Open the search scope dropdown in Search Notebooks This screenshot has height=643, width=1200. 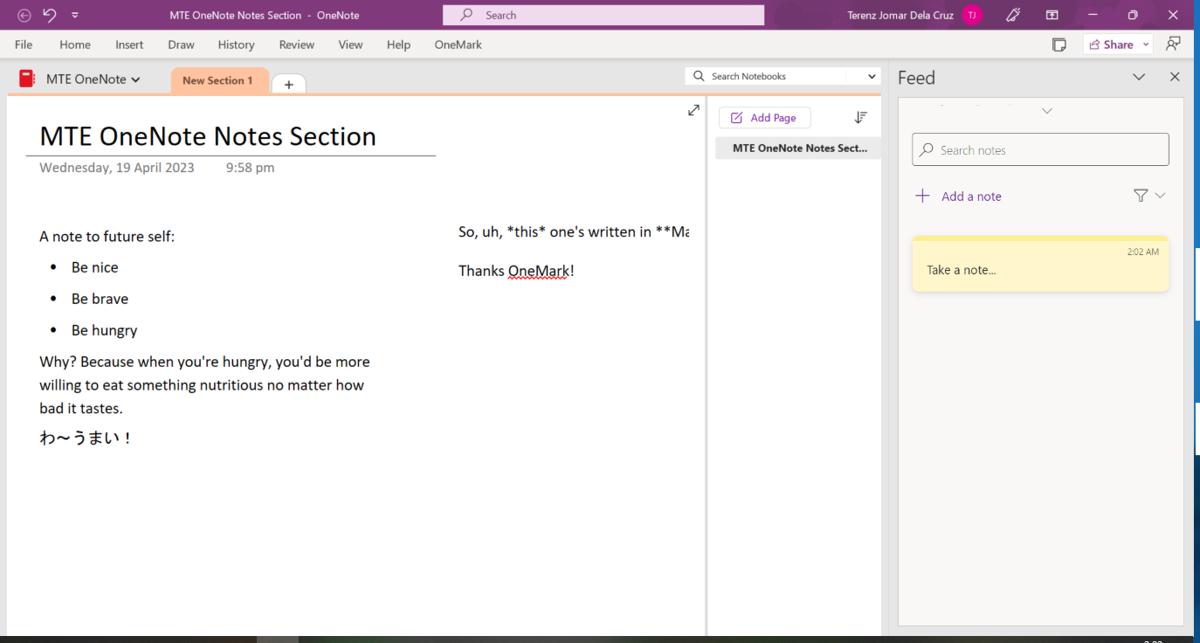tap(869, 75)
